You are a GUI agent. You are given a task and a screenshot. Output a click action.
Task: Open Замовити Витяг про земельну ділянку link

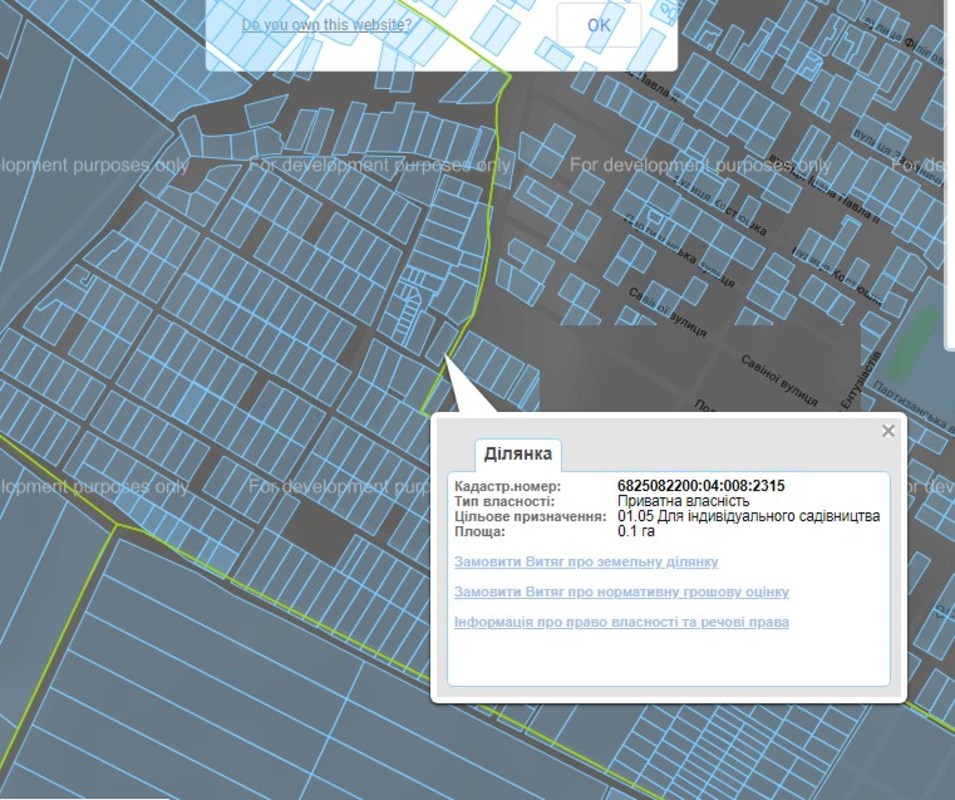pyautogui.click(x=586, y=562)
